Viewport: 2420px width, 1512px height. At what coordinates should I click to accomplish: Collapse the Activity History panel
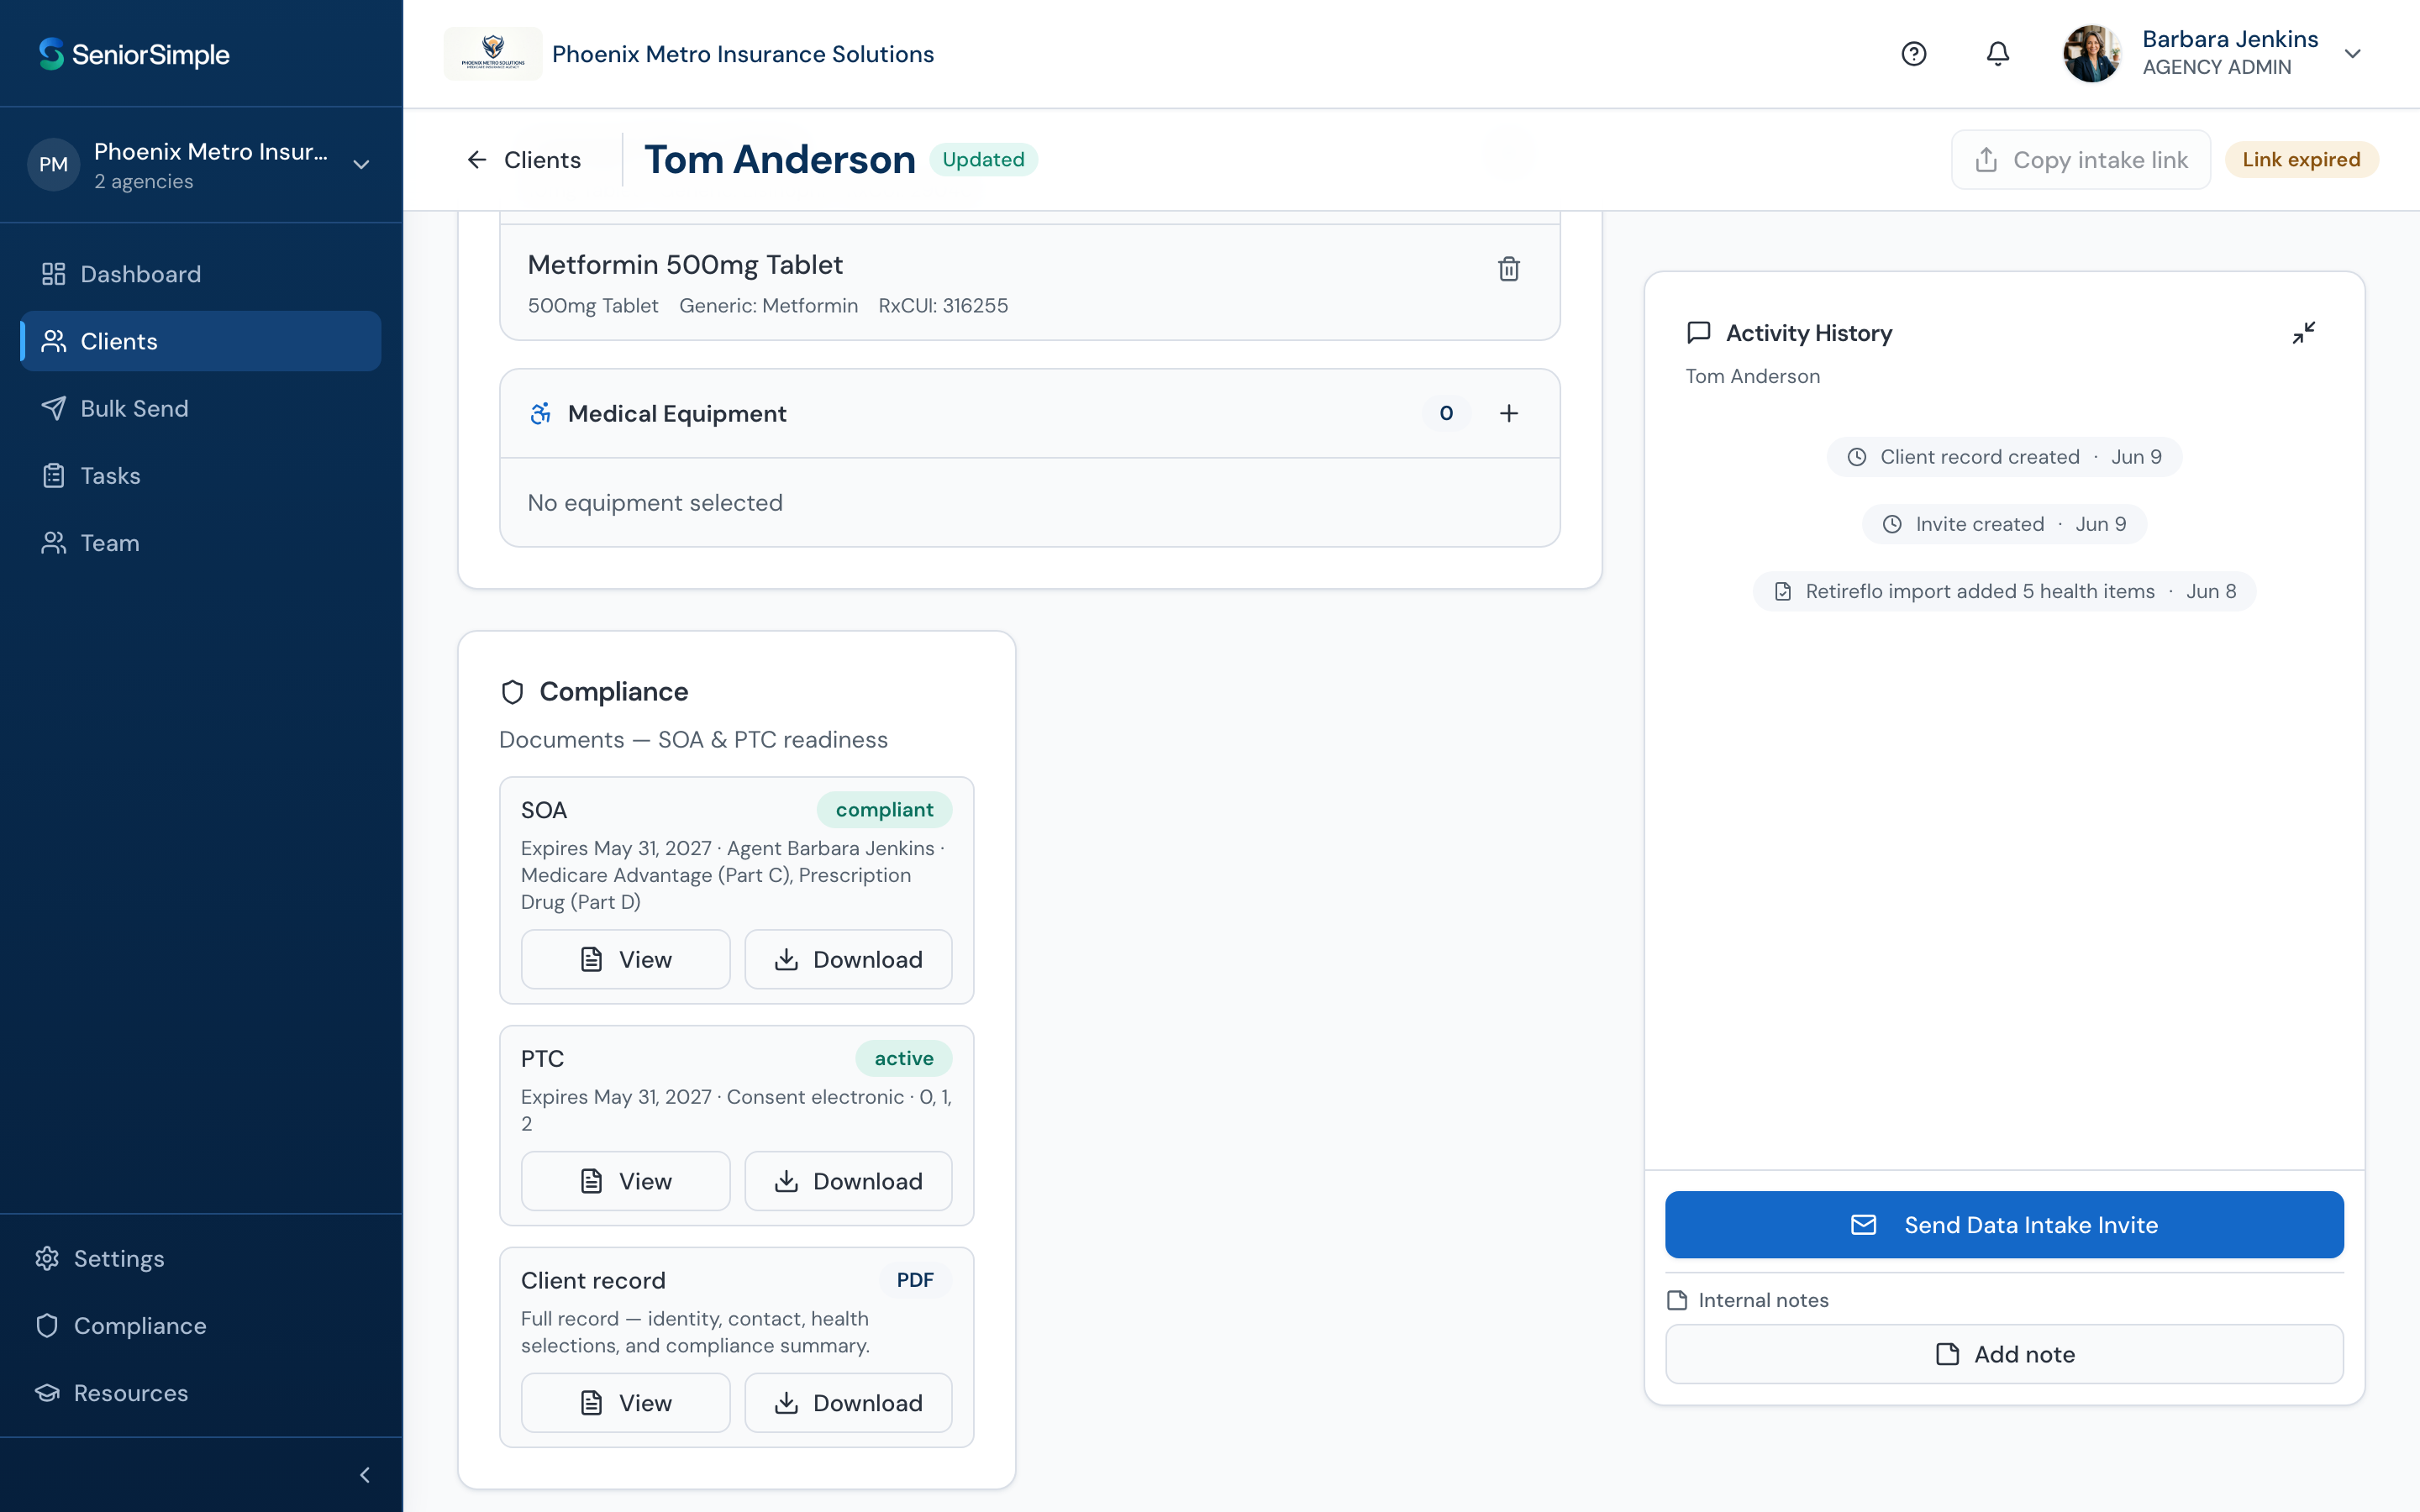click(2303, 332)
